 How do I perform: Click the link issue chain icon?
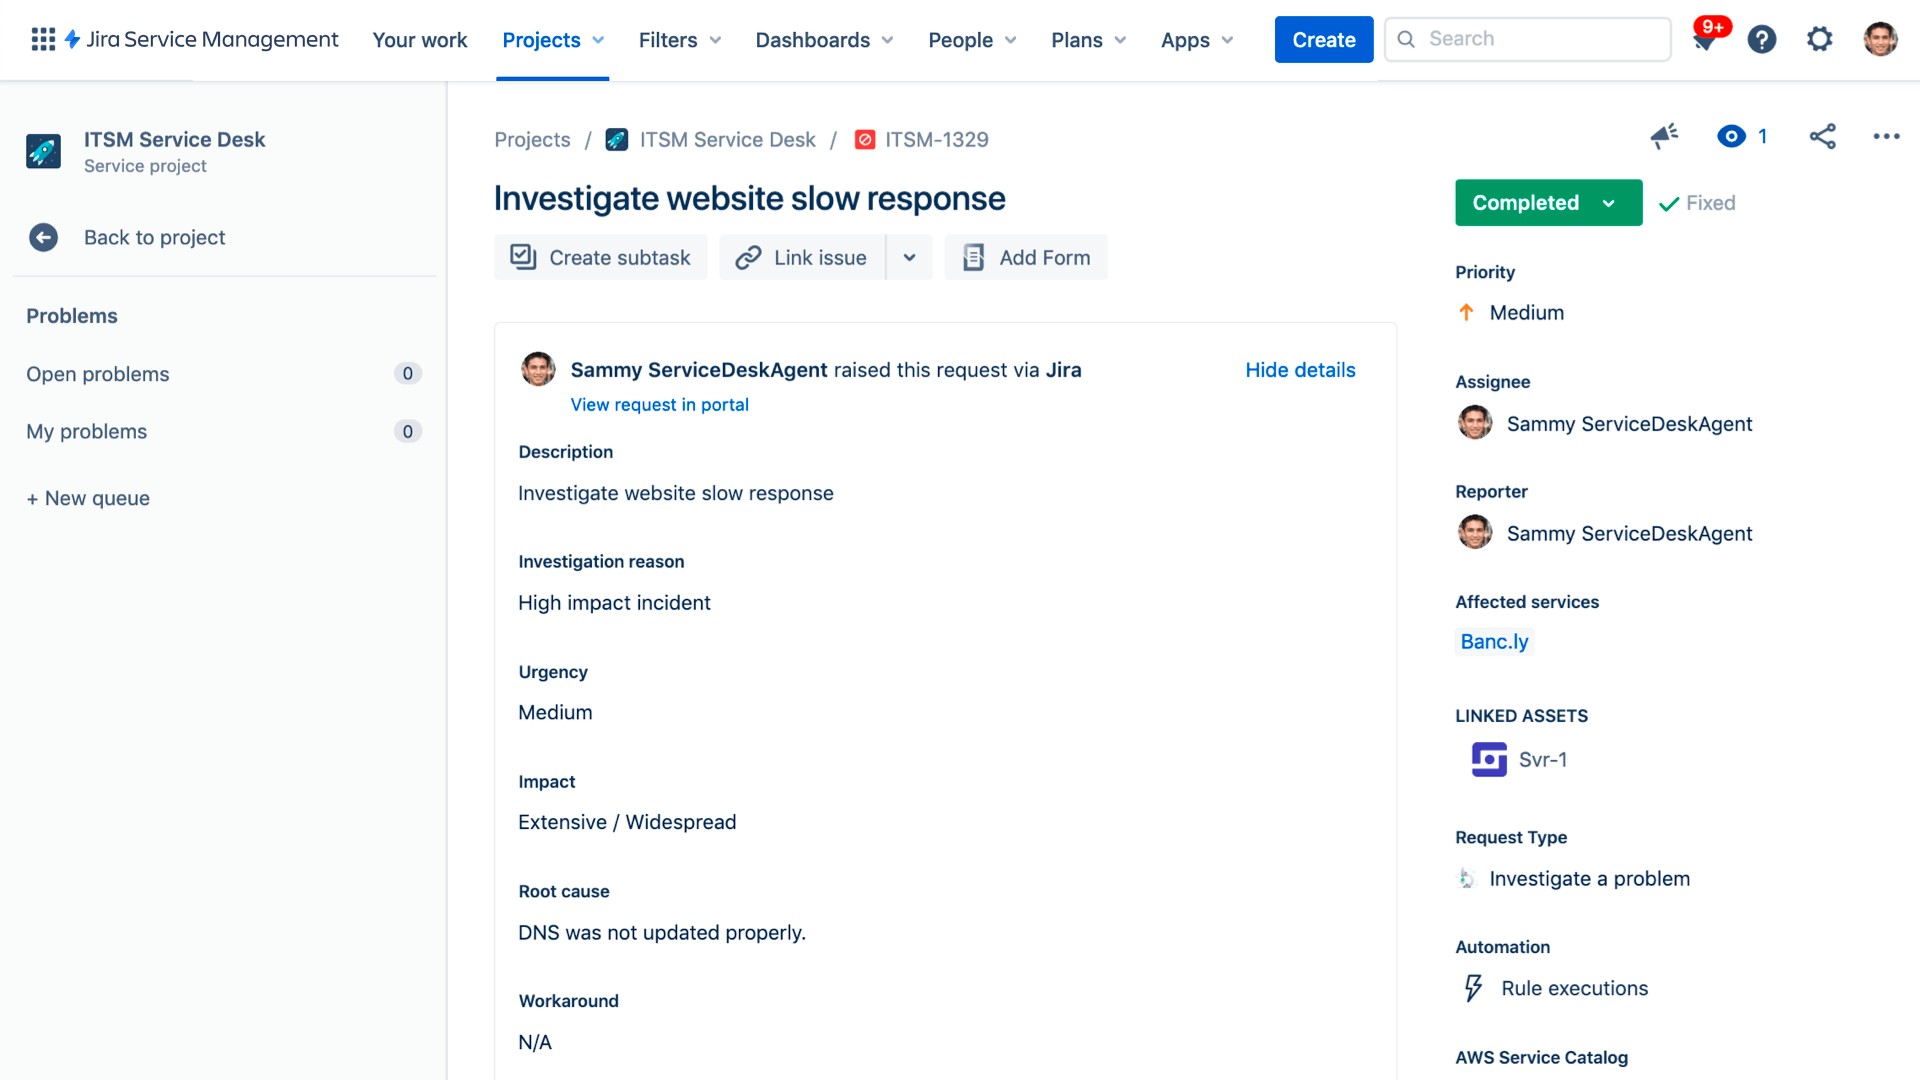[x=746, y=257]
